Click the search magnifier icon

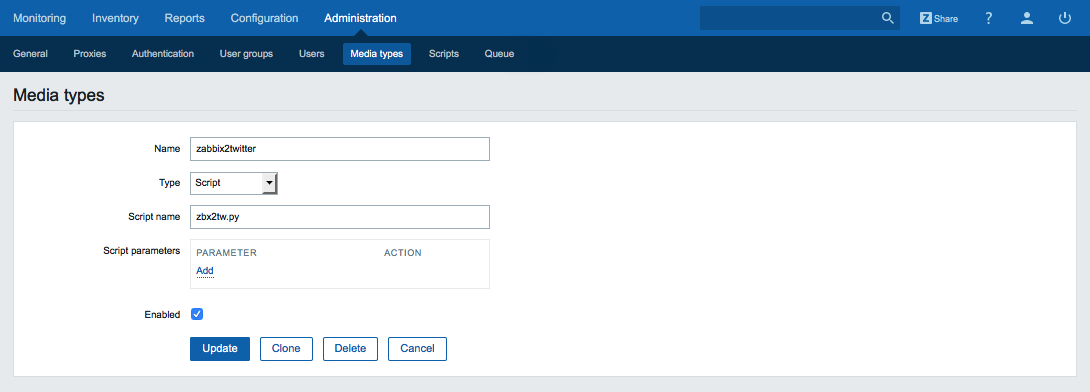(888, 18)
